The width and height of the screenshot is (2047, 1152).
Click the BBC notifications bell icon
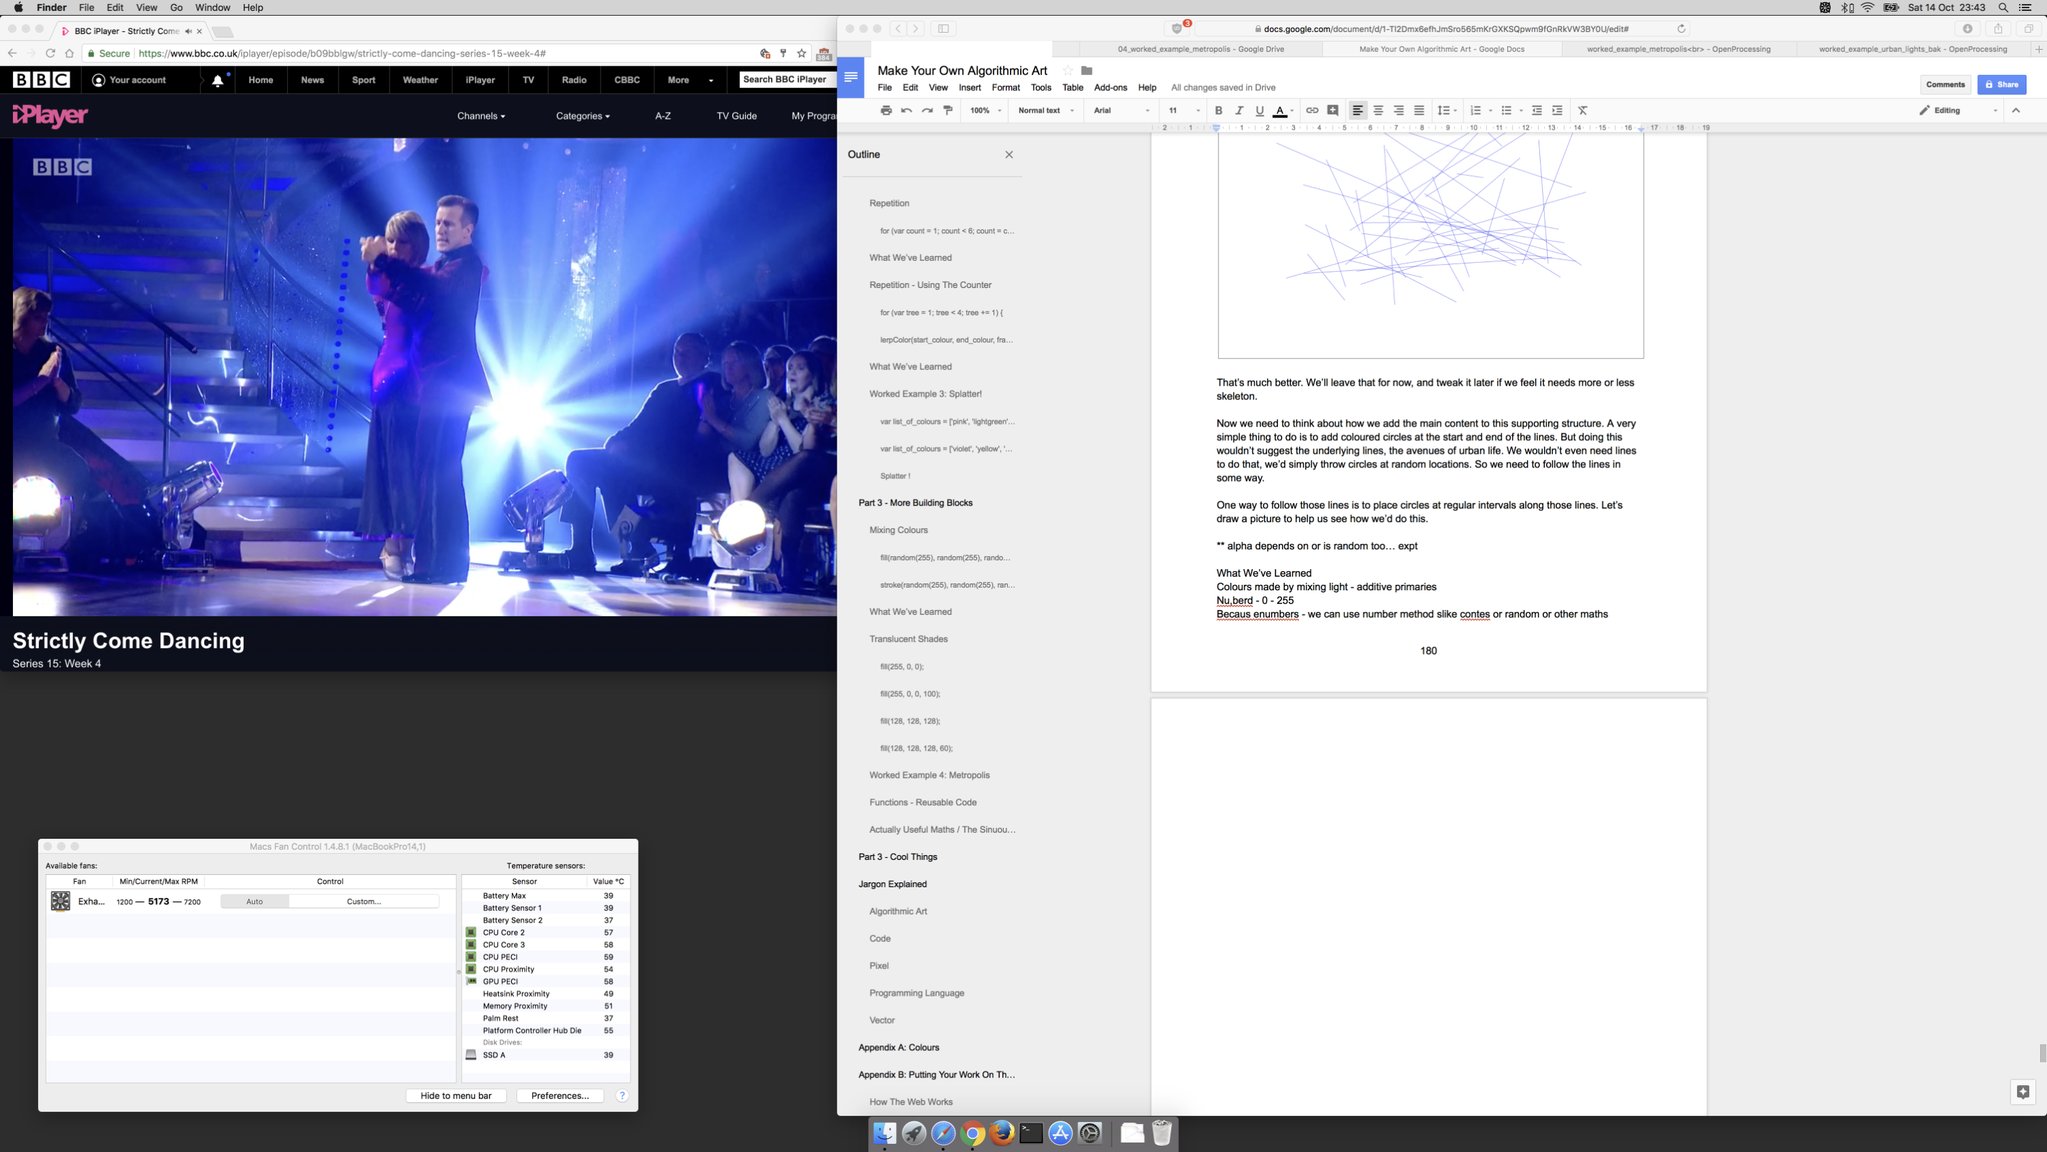coord(217,80)
